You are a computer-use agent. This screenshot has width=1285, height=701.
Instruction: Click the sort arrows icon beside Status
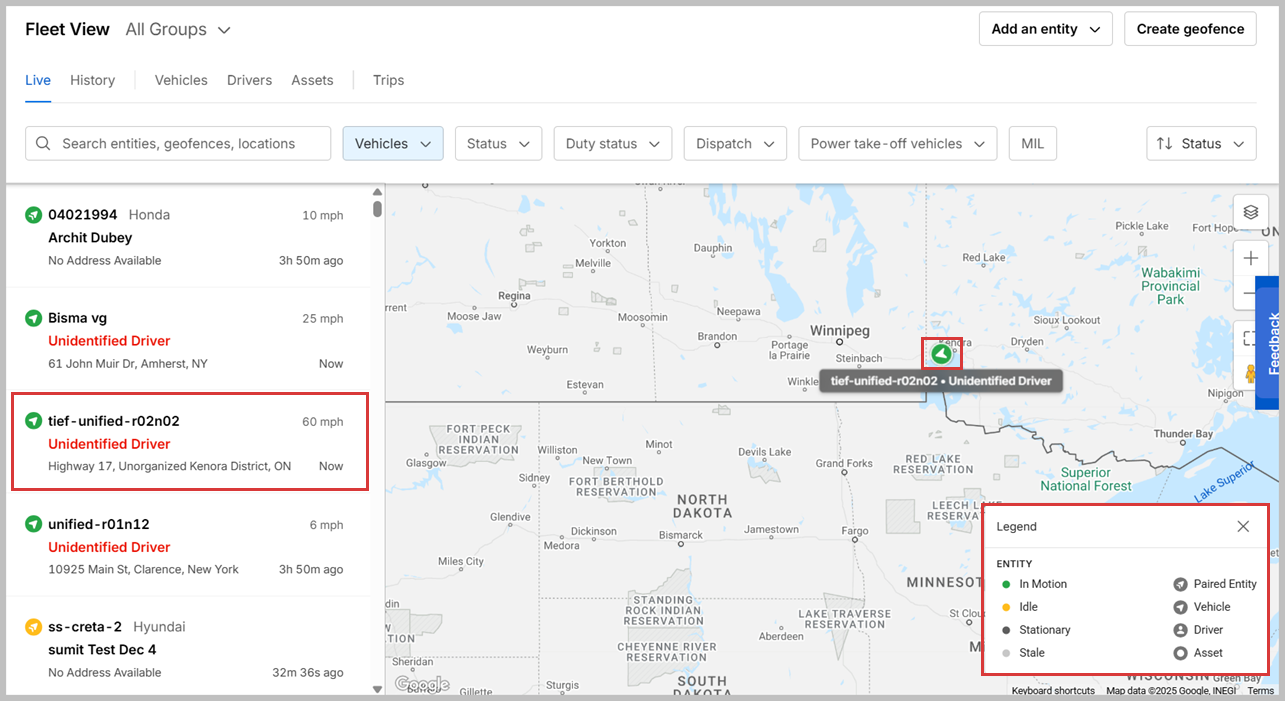coord(1164,143)
